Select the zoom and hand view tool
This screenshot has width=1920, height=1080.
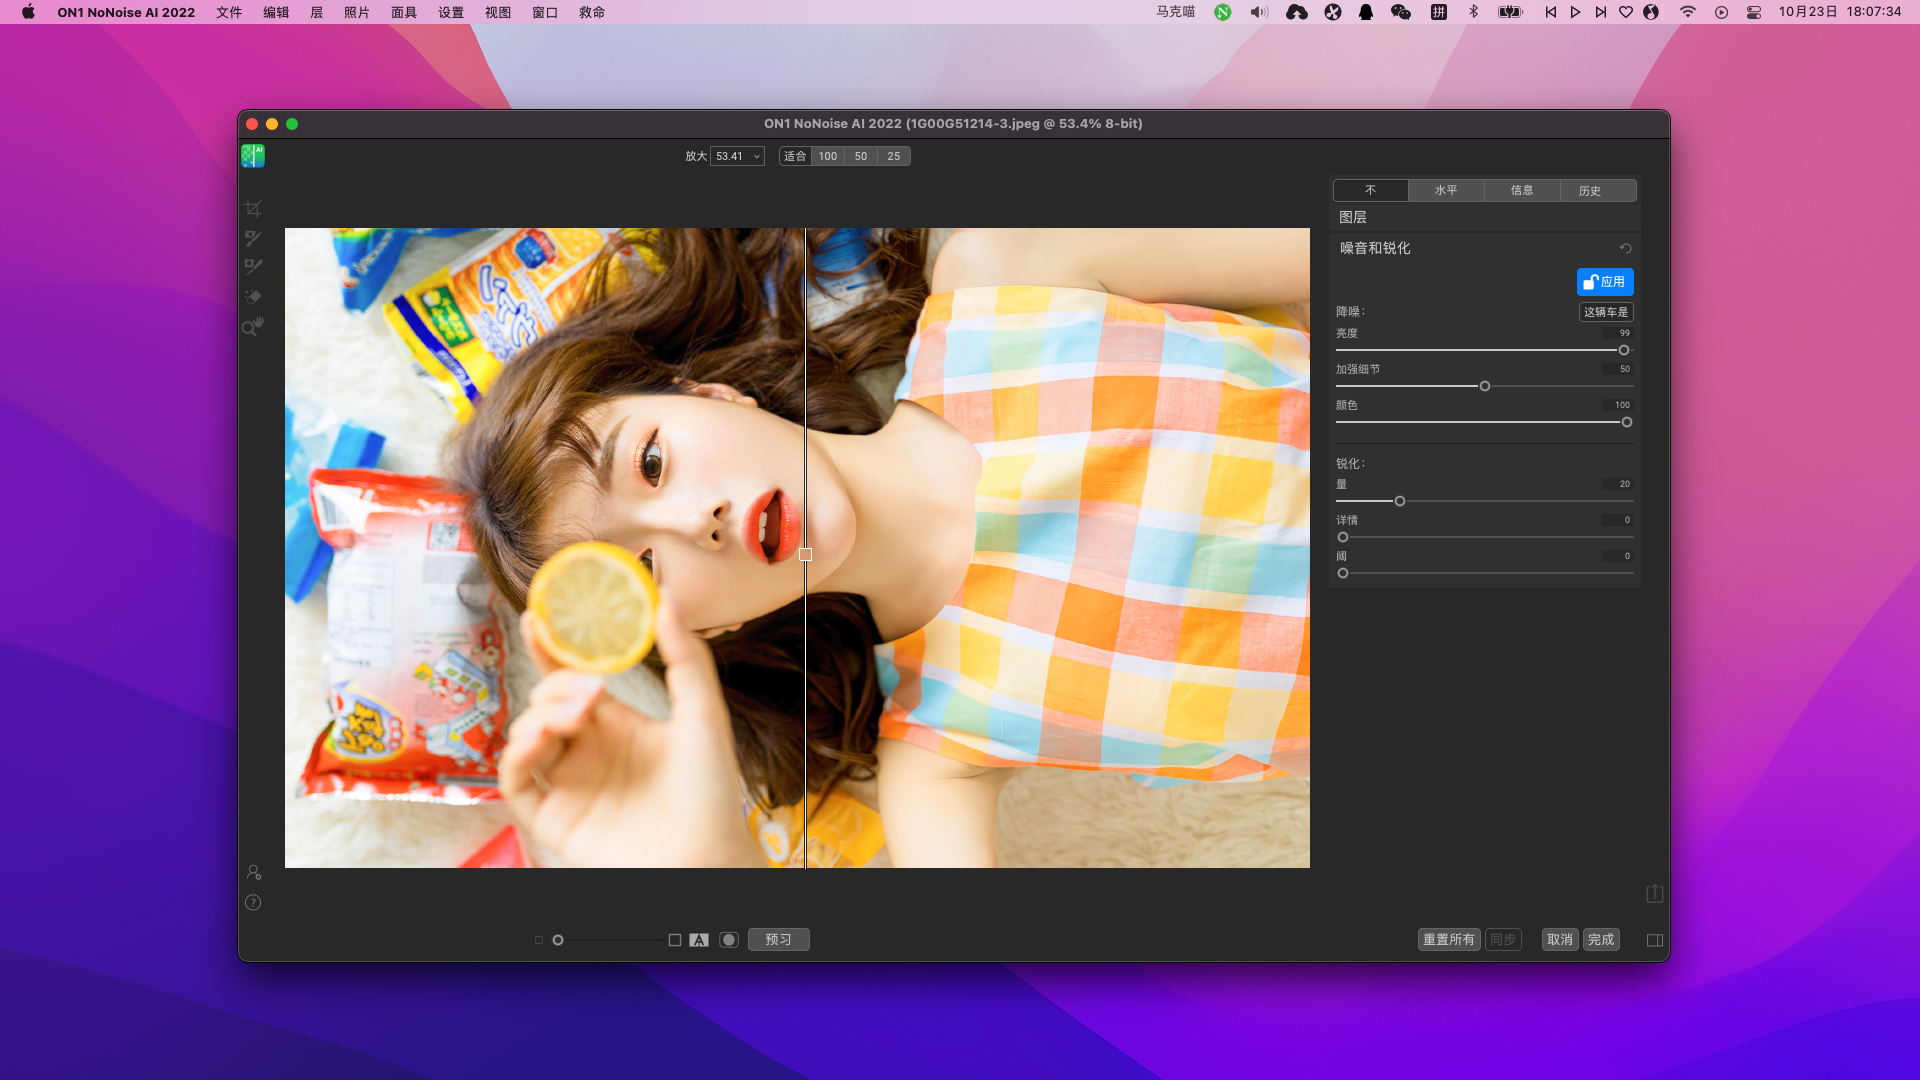[x=253, y=326]
